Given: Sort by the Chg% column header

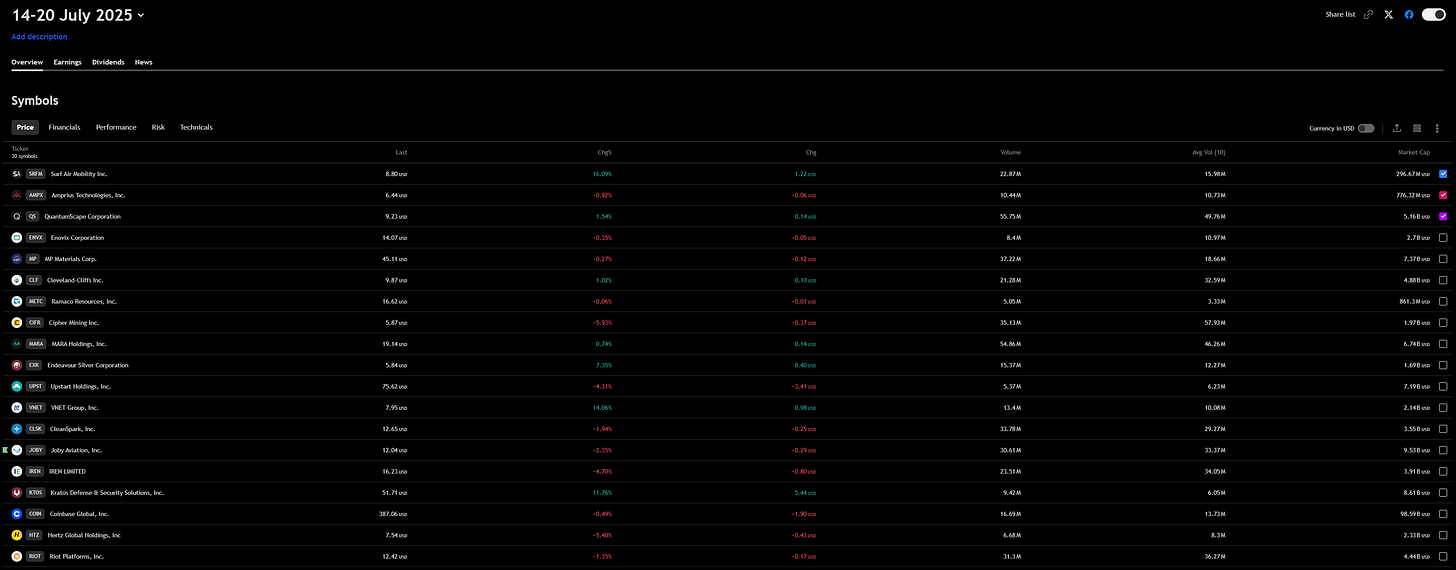Looking at the screenshot, I should [604, 152].
